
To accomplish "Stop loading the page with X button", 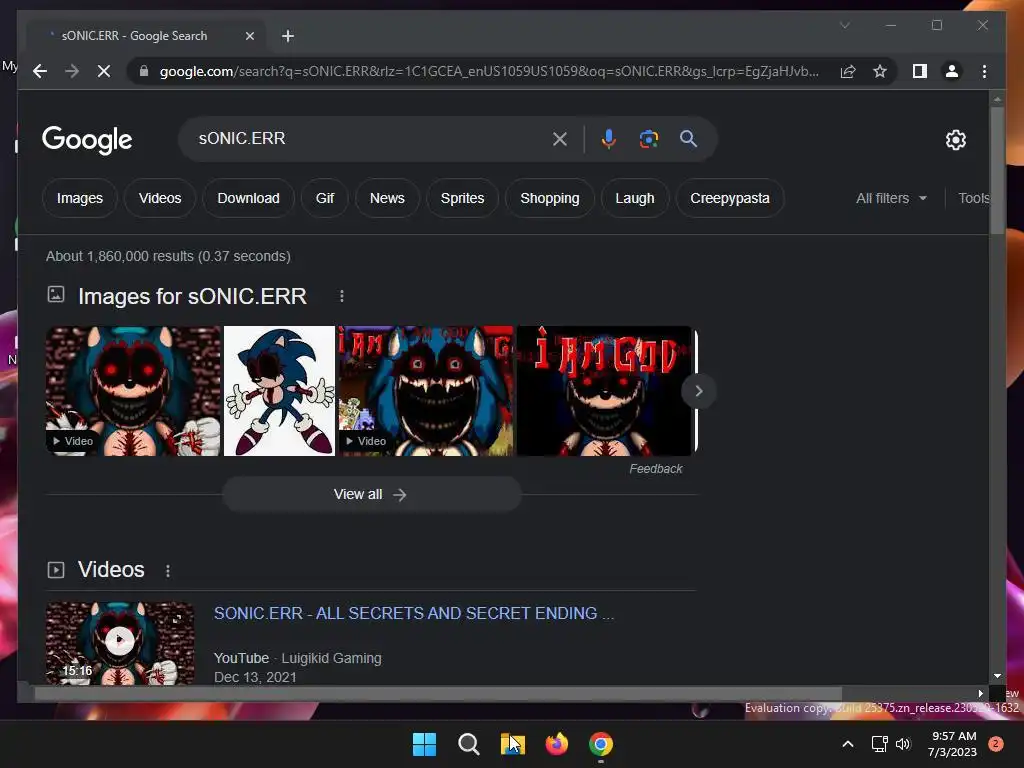I will 104,71.
